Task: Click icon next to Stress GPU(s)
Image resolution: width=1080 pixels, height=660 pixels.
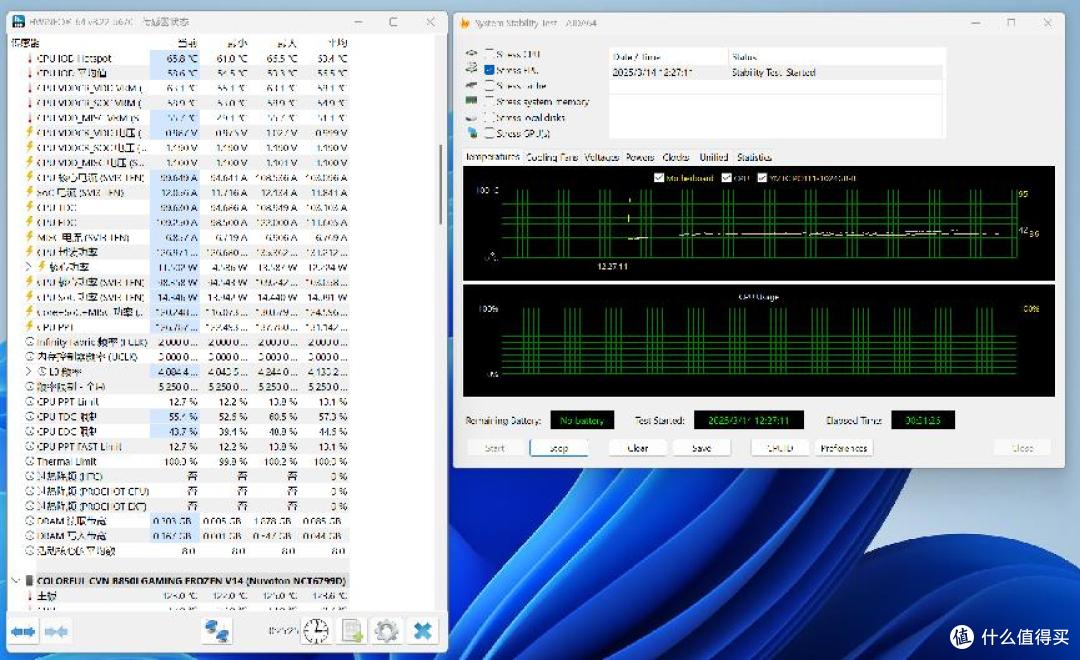Action: 472,132
